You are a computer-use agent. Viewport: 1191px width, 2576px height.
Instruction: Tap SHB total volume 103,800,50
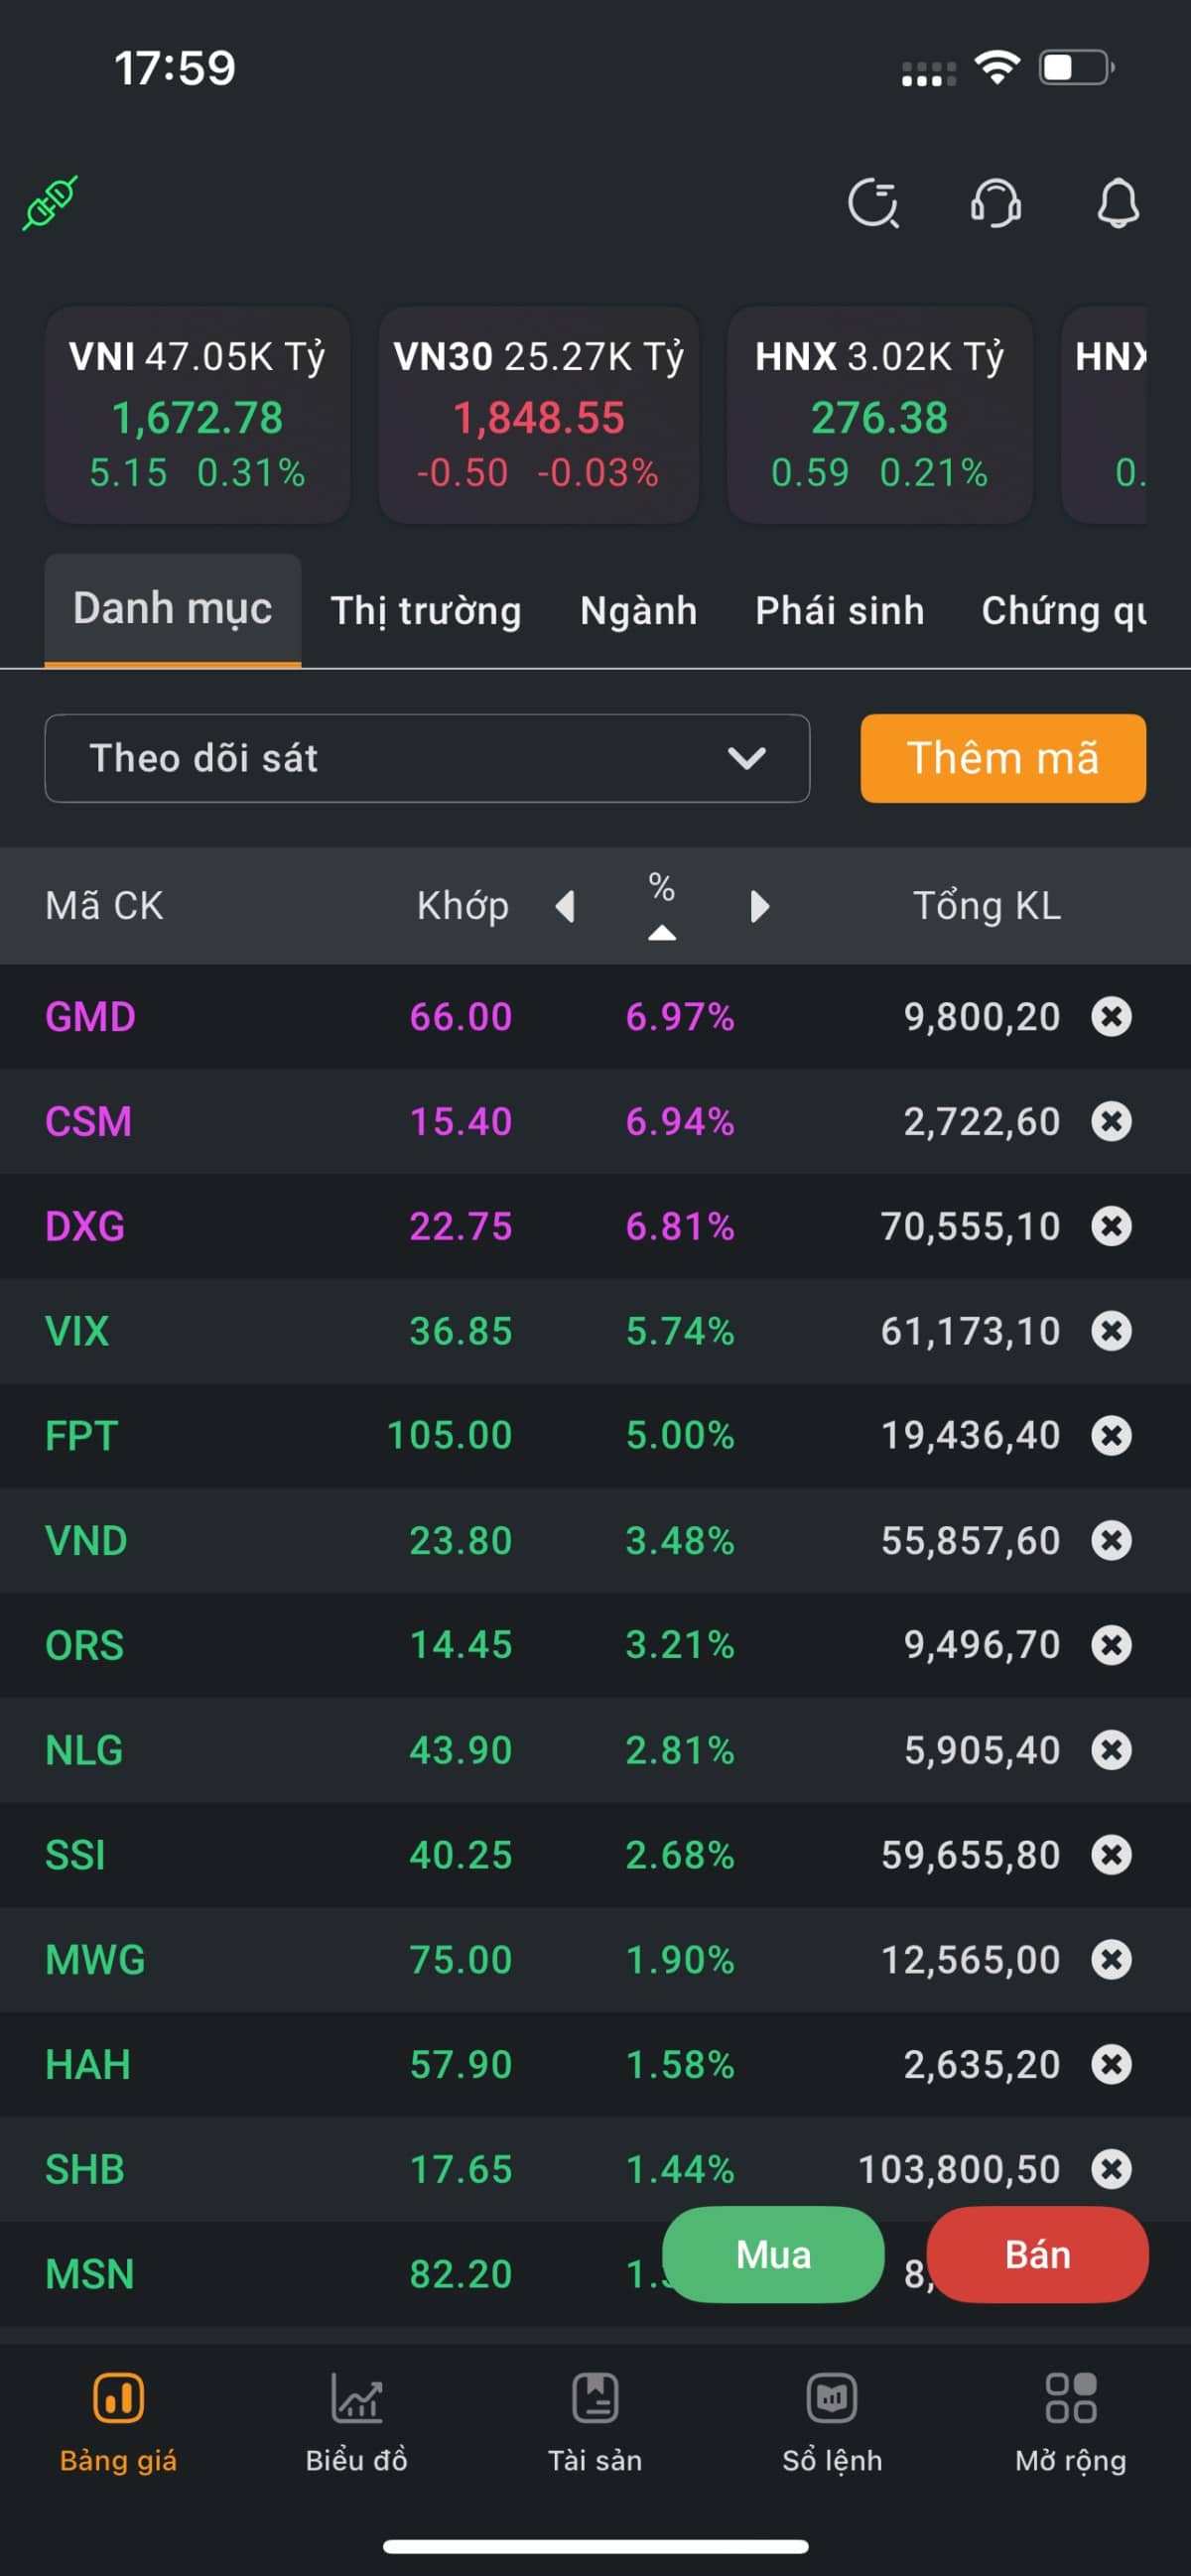pos(959,2170)
